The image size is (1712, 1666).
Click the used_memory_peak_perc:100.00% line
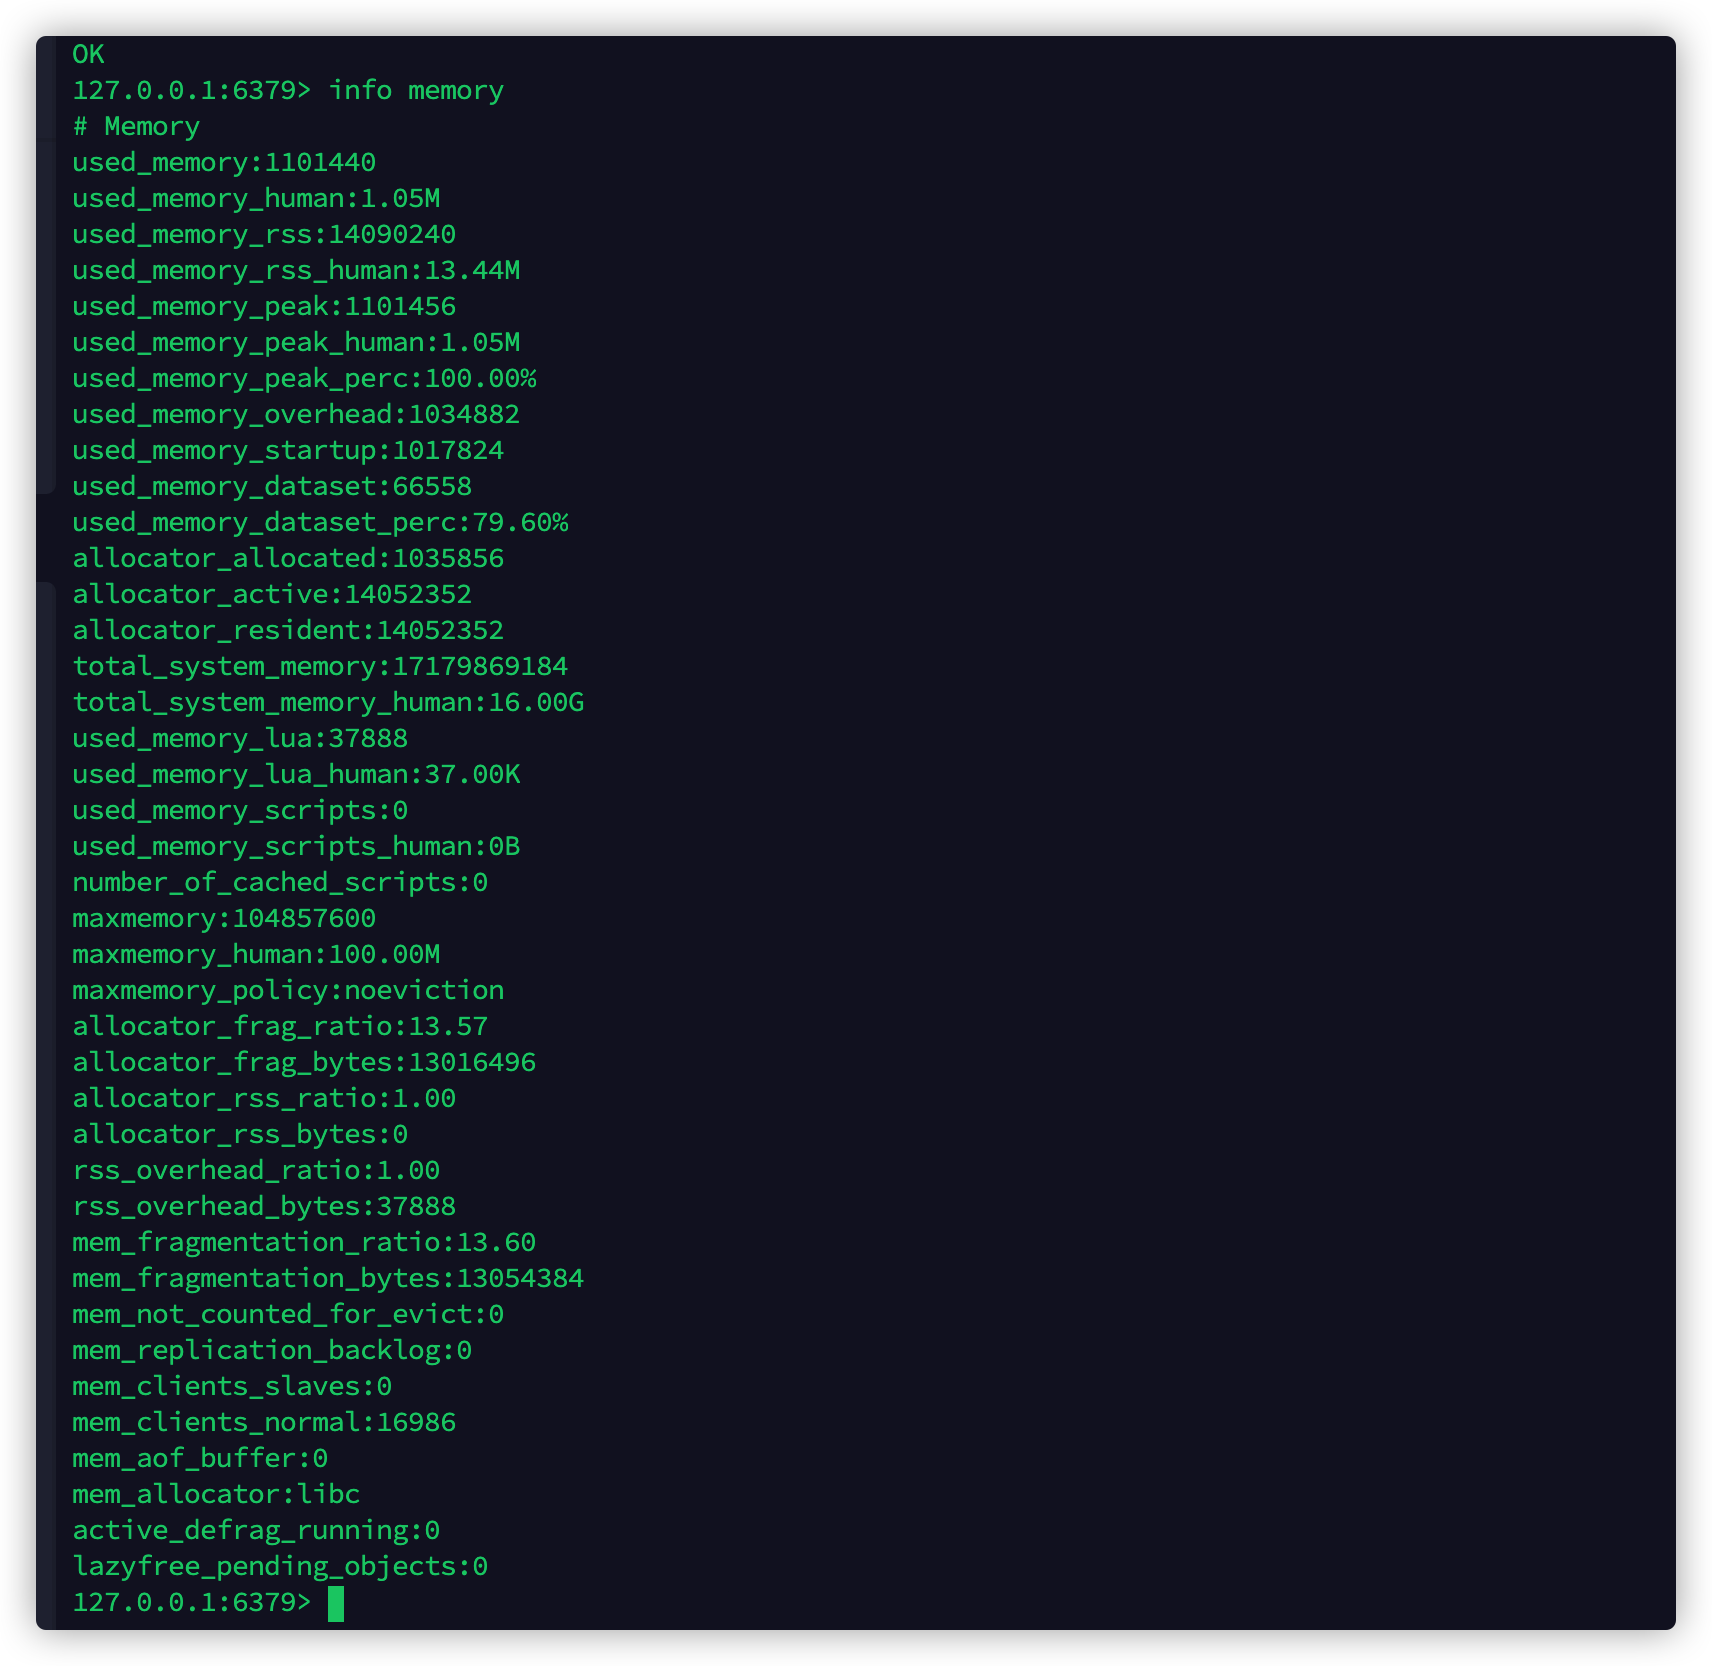click(x=304, y=379)
